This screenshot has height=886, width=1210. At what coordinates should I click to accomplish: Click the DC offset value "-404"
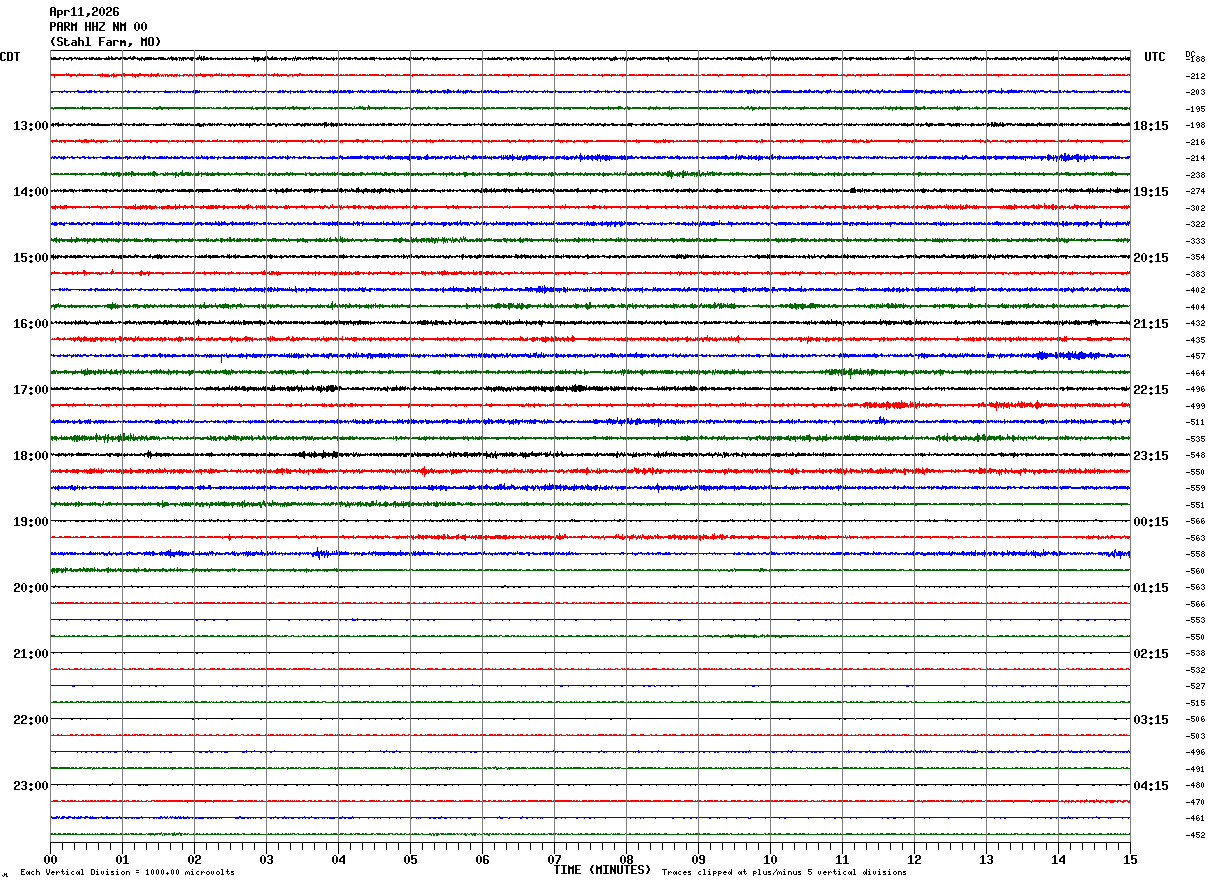(1195, 307)
